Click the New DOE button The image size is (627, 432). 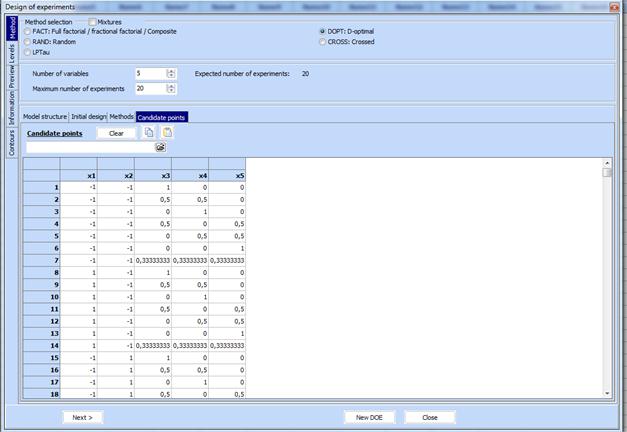coord(369,417)
